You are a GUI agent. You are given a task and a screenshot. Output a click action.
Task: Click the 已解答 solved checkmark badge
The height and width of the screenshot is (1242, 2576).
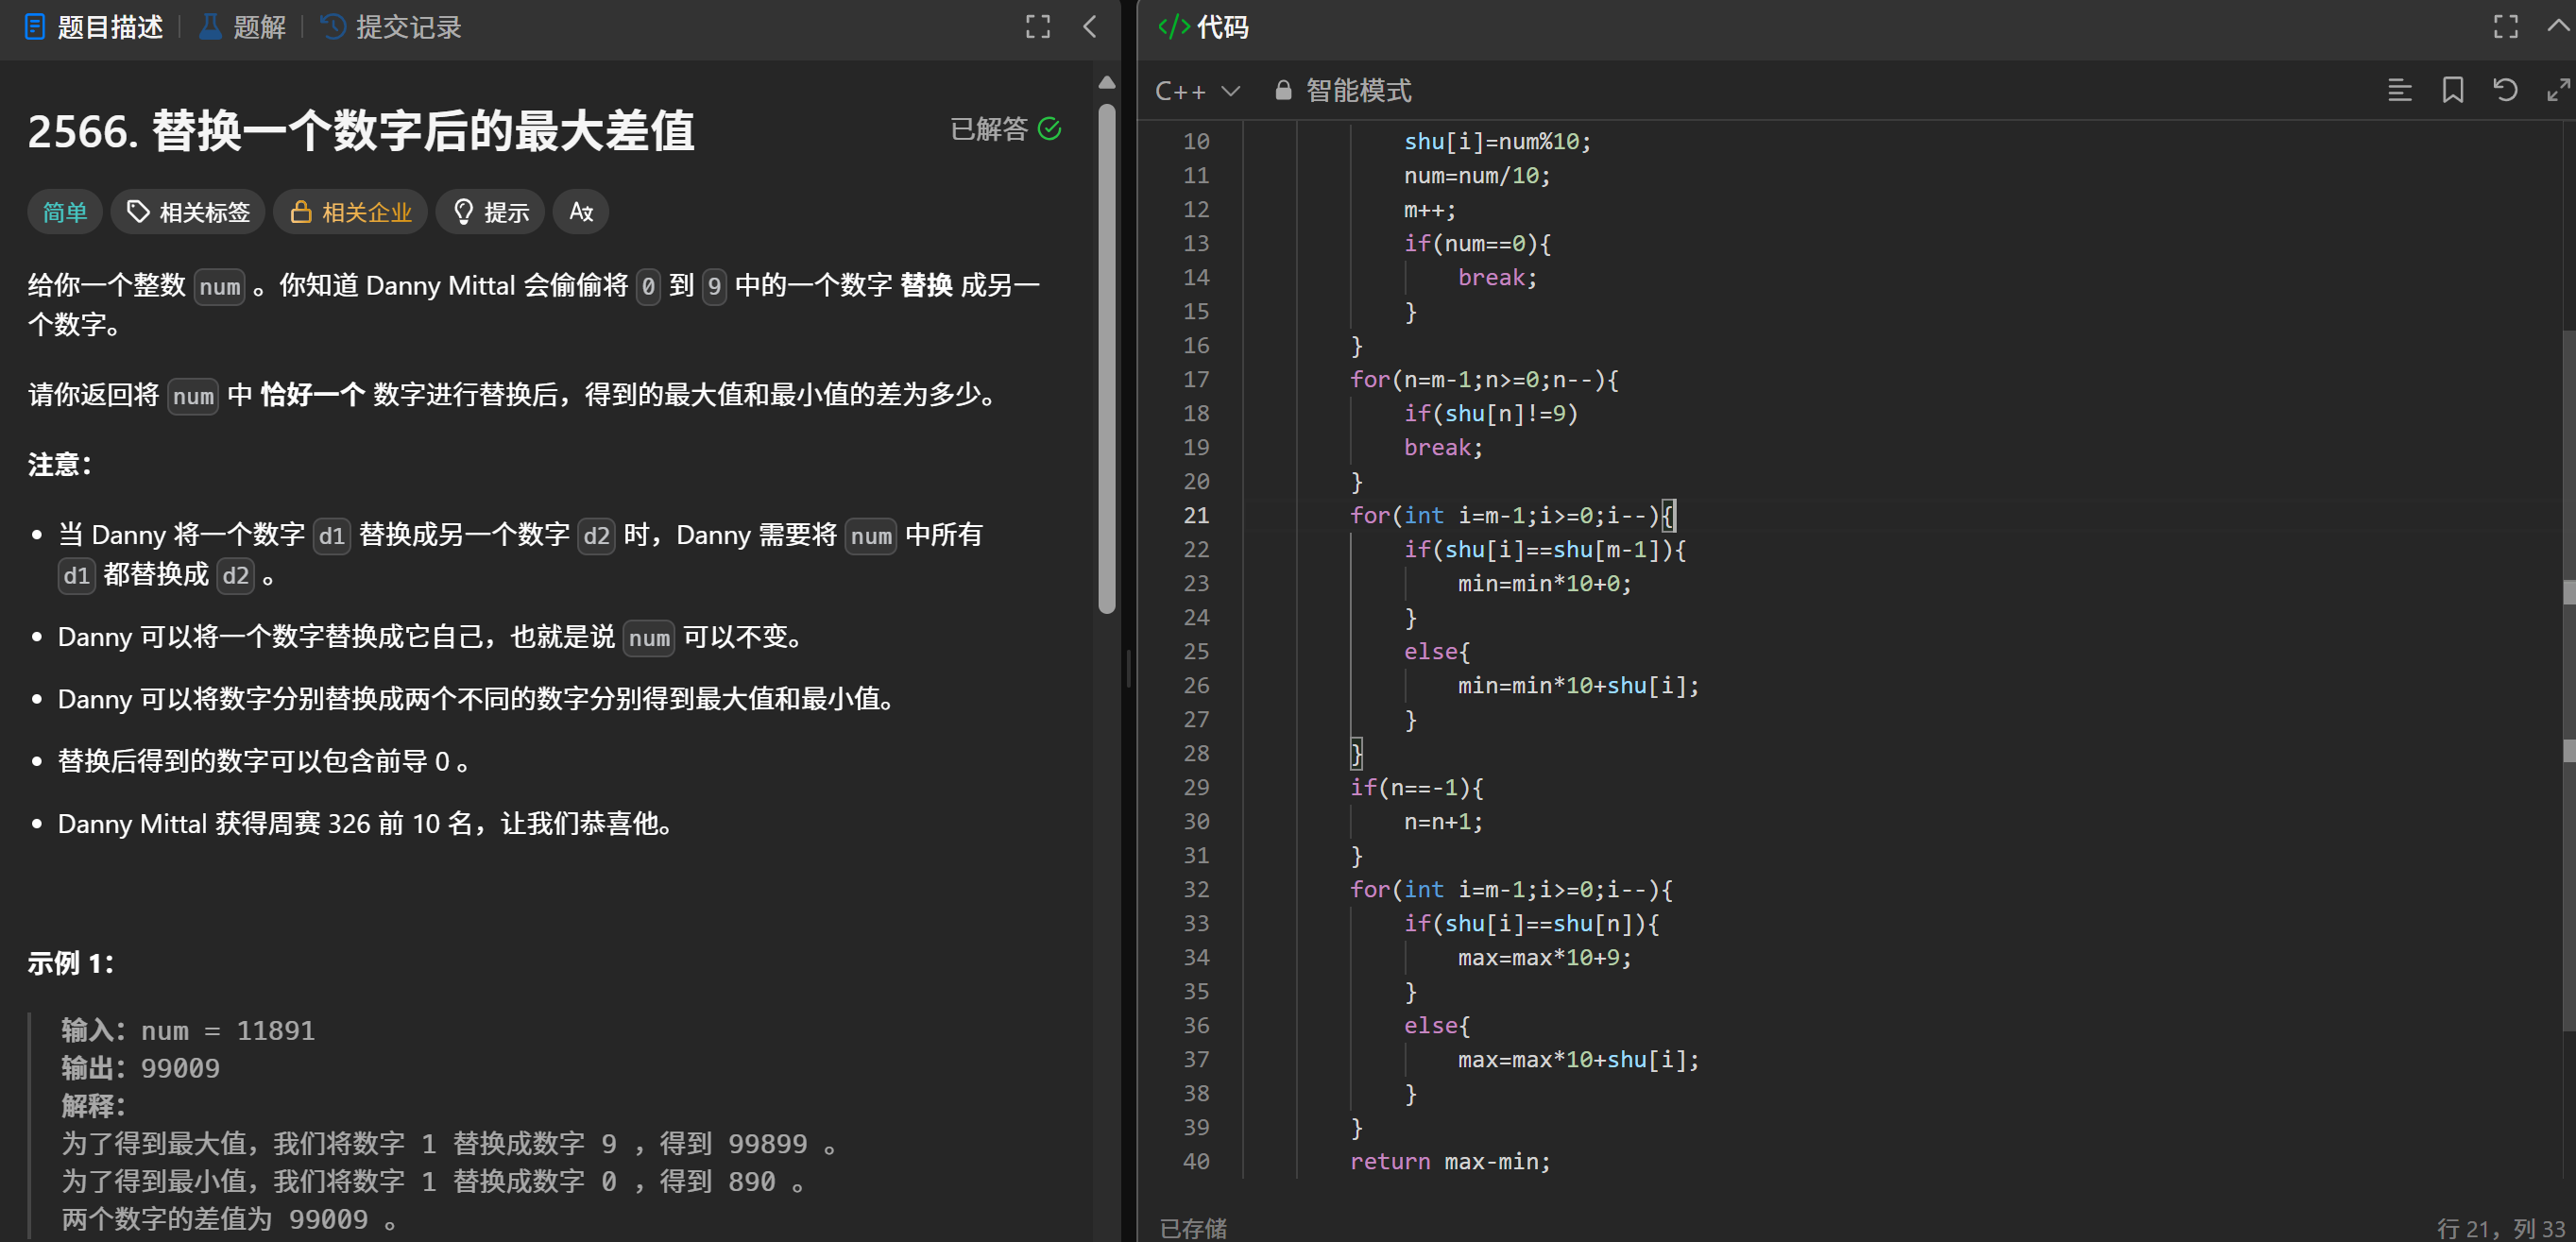(x=1005, y=129)
